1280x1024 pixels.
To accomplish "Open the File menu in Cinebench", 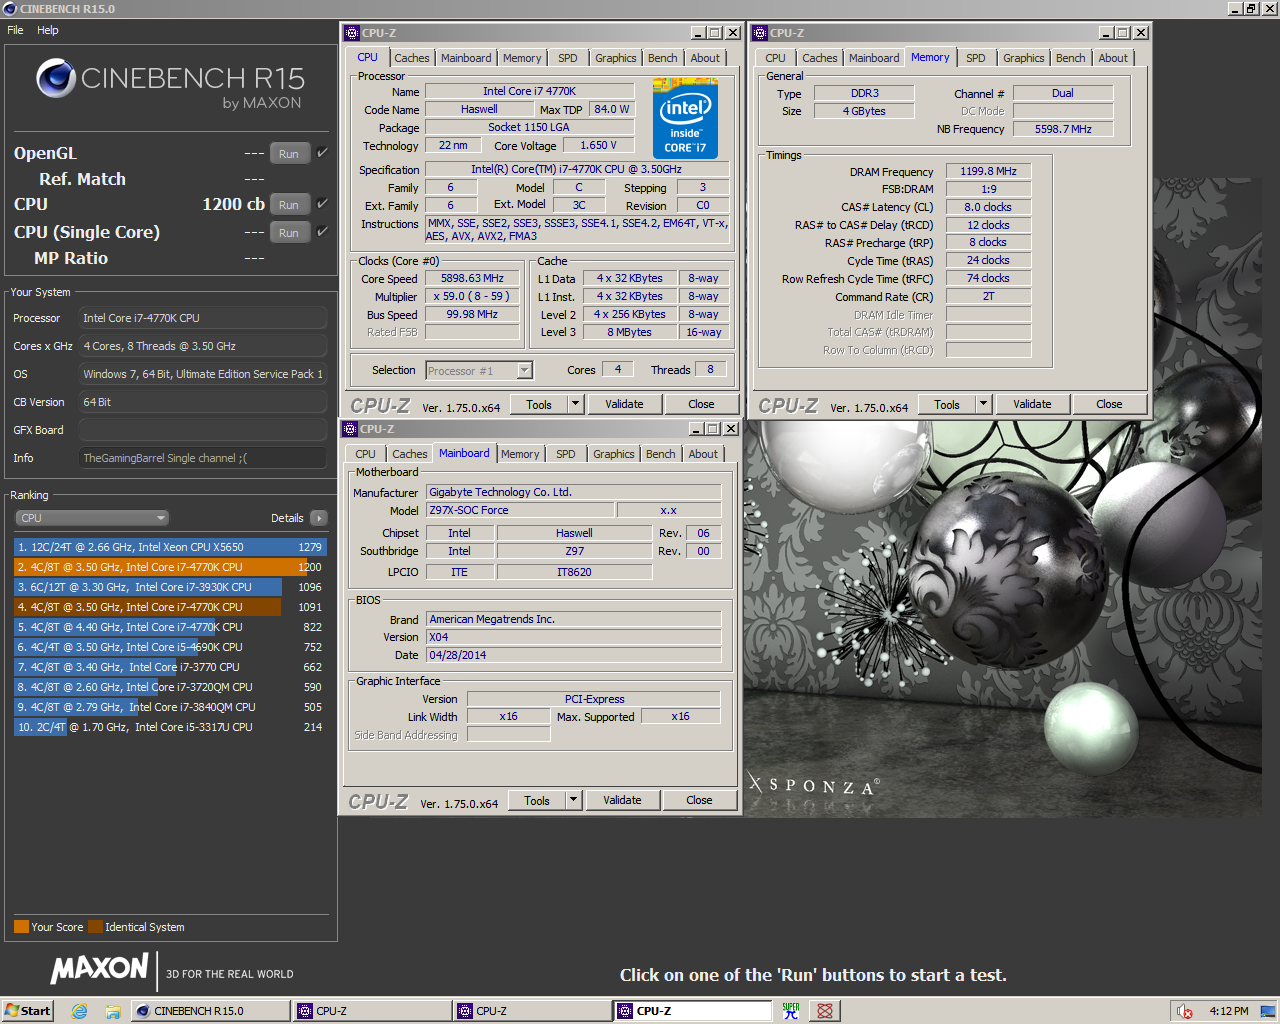I will pos(15,30).
